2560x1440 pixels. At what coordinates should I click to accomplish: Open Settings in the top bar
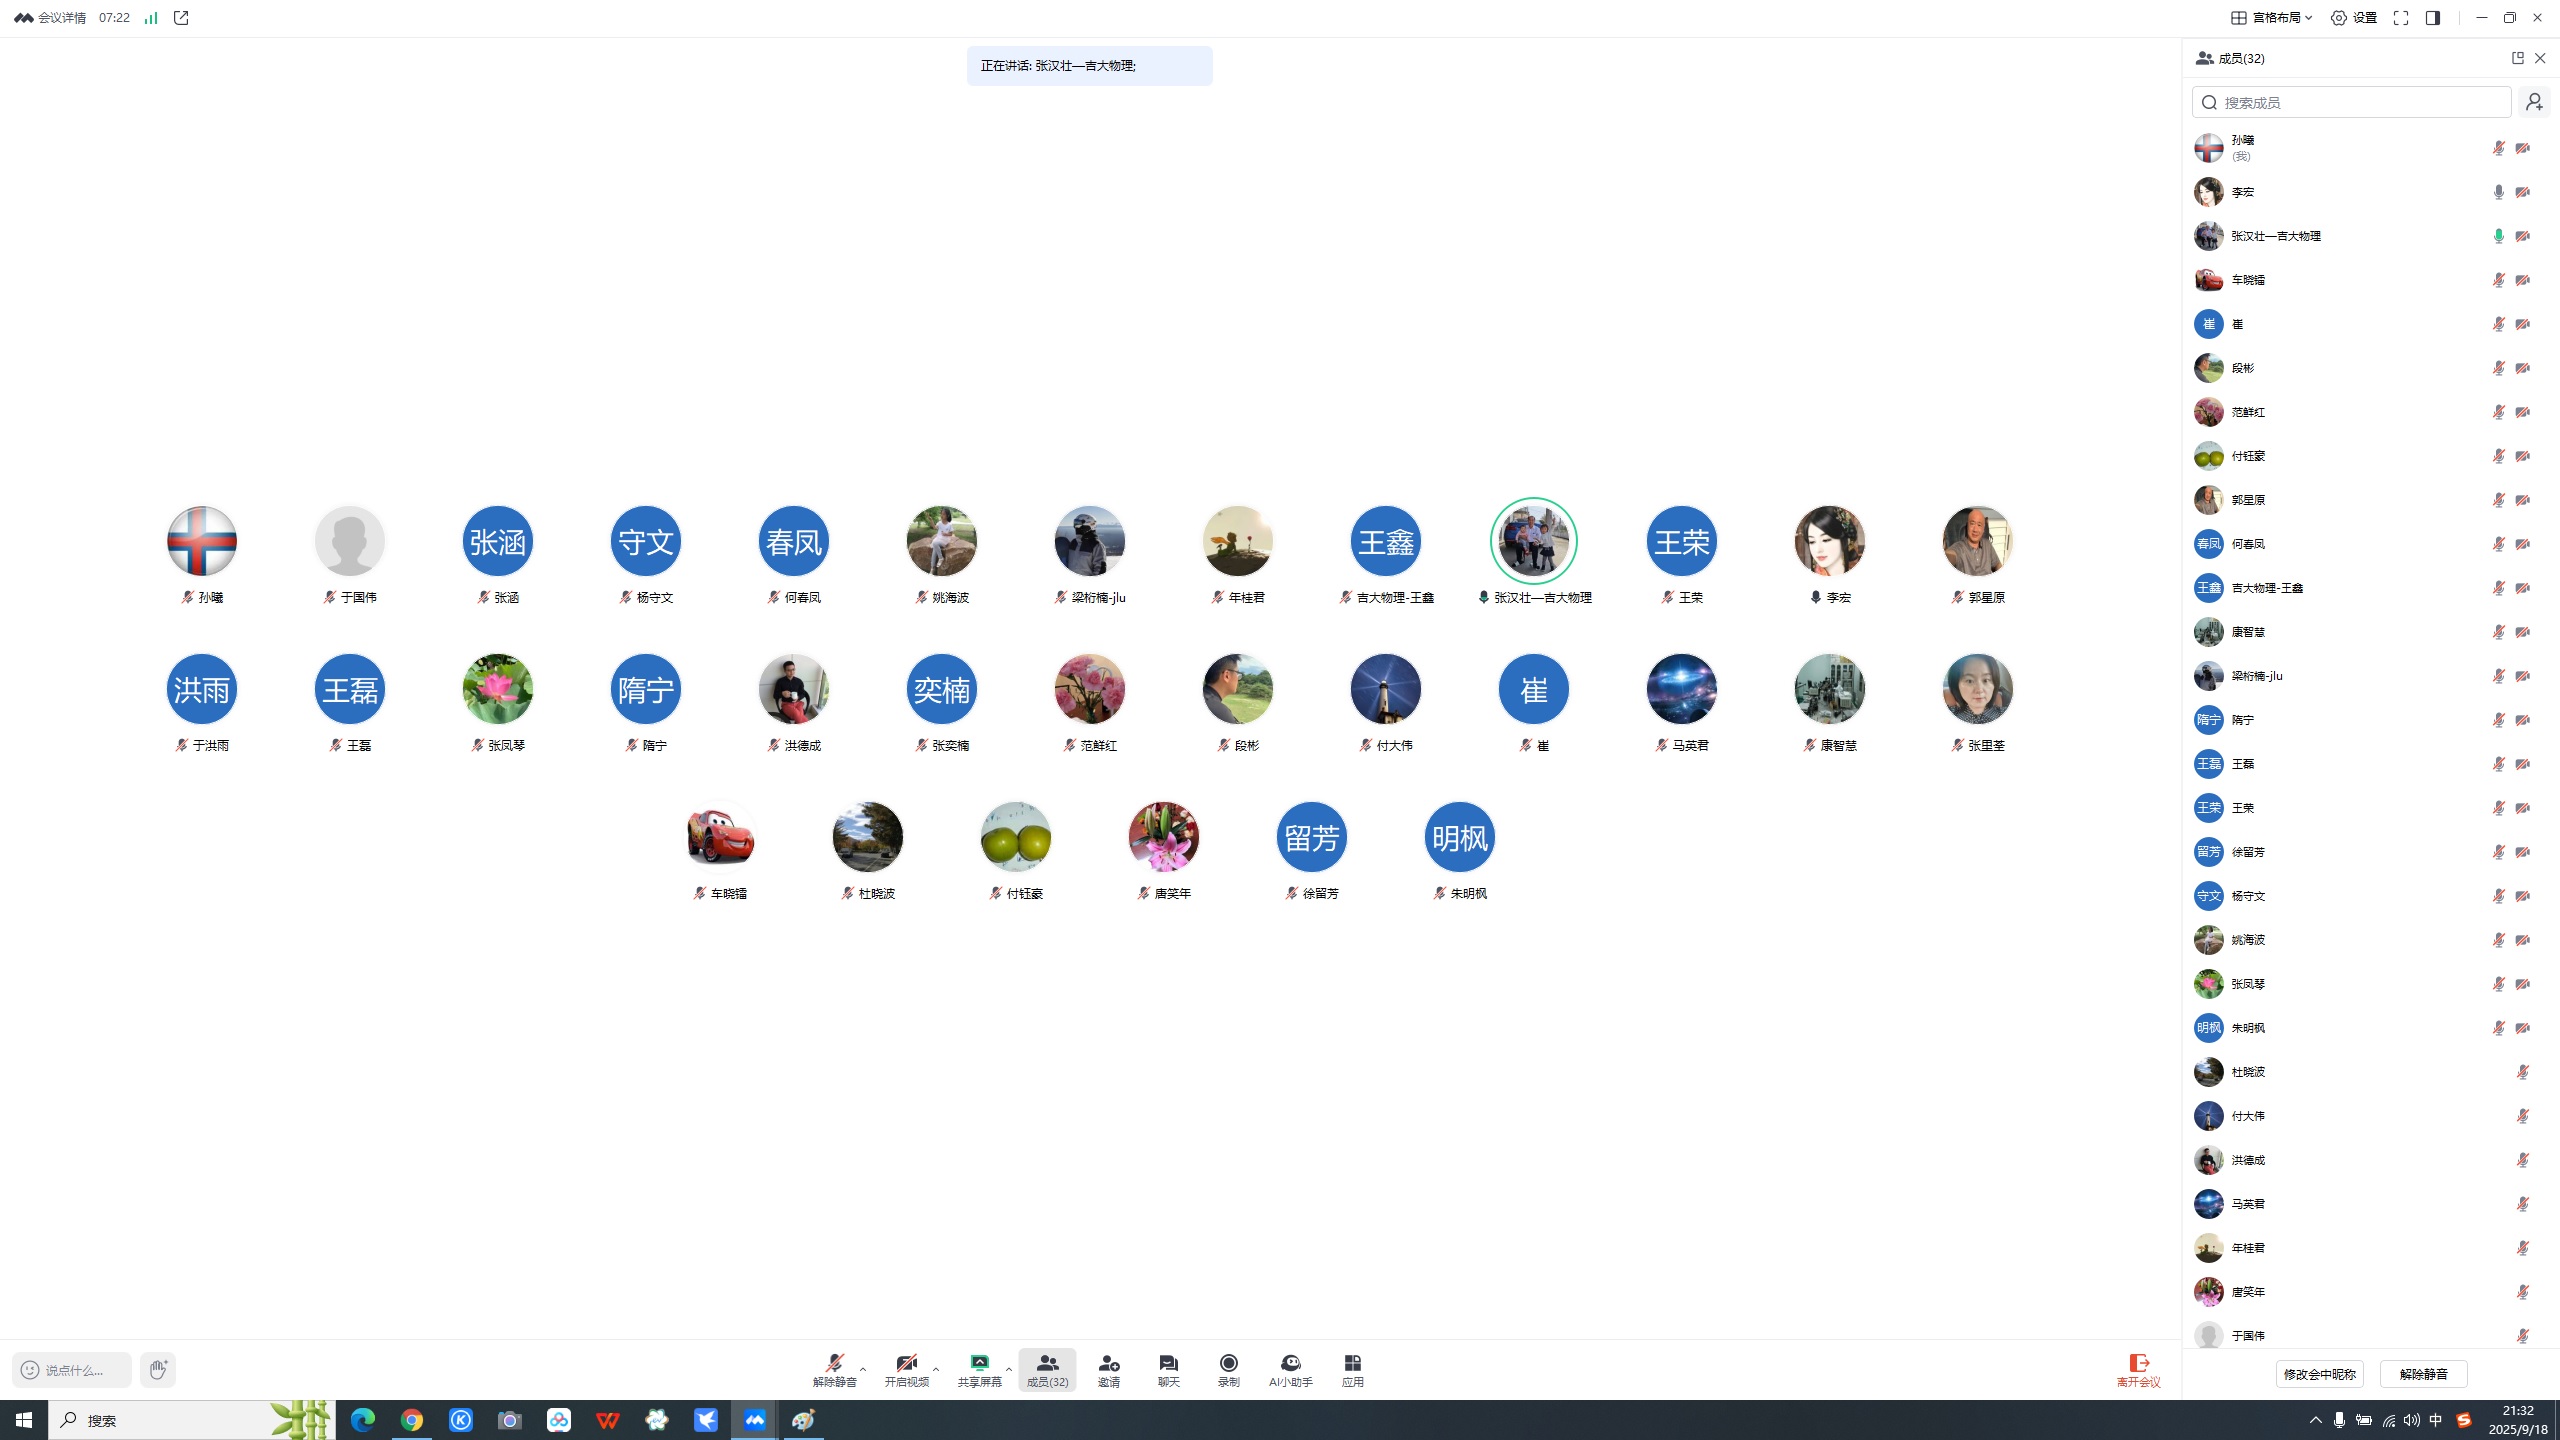coord(2353,17)
